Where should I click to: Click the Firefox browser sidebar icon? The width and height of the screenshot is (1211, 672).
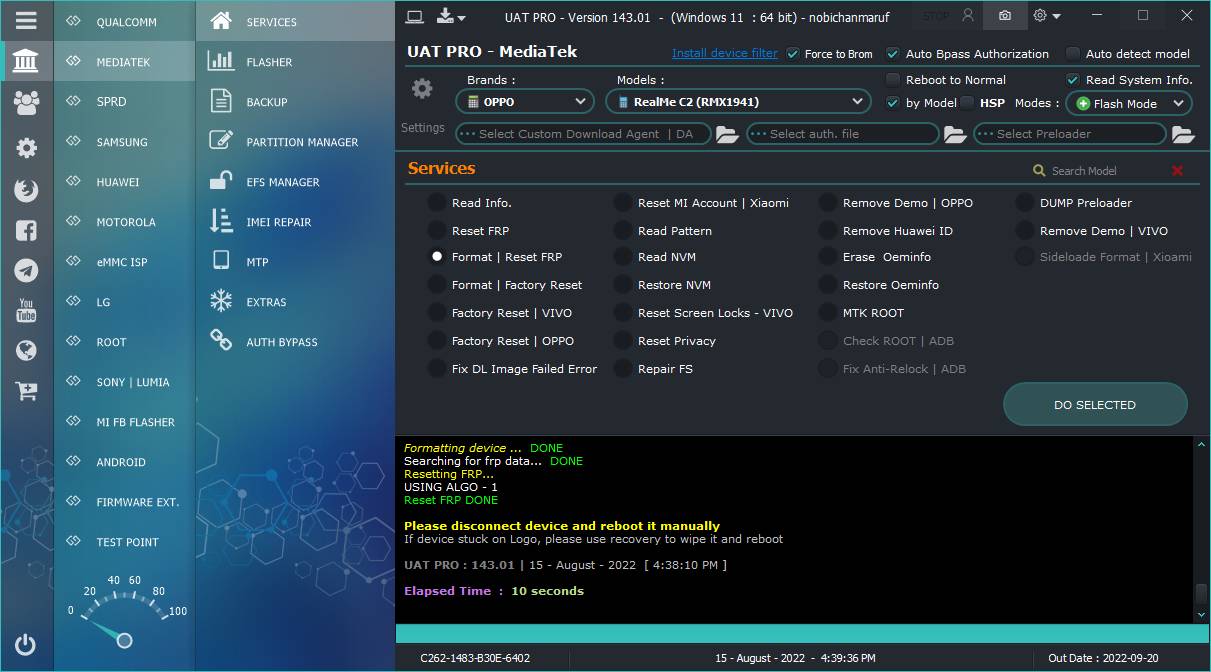pos(26,189)
